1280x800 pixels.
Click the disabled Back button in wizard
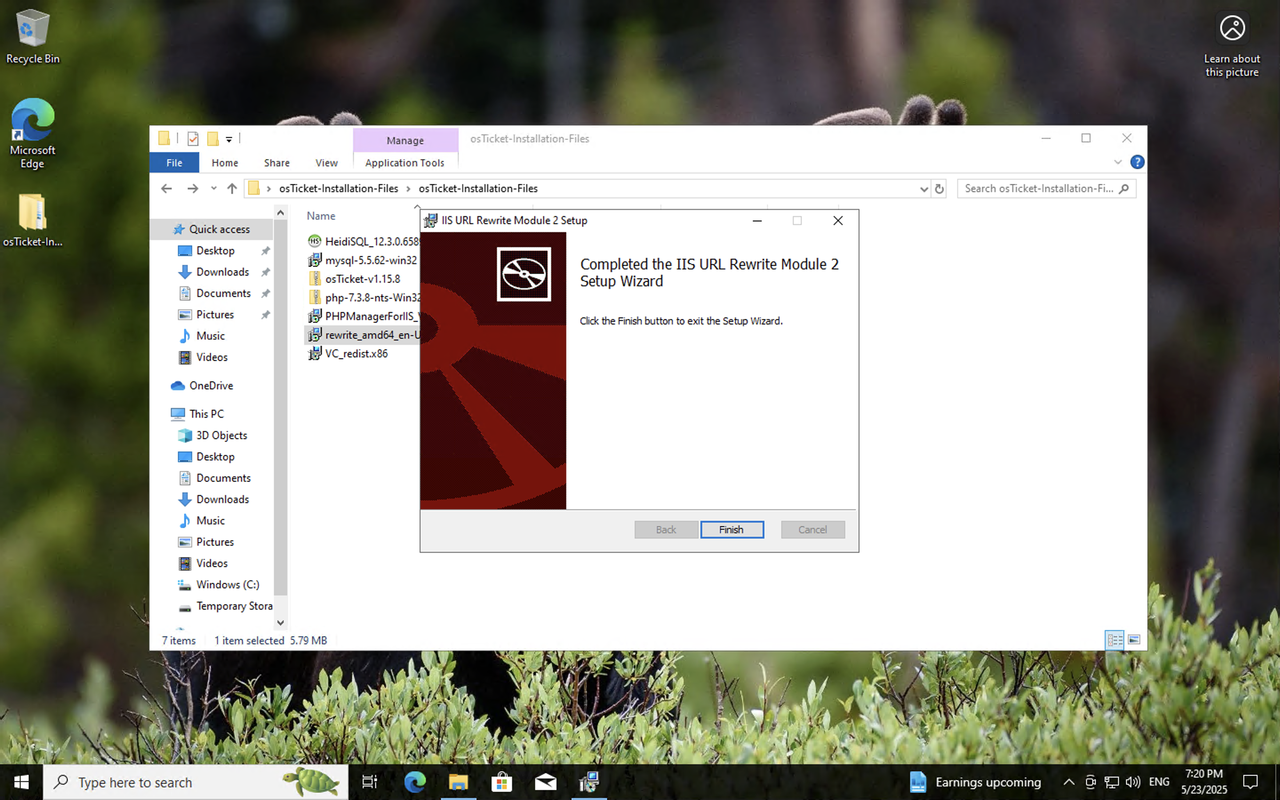(666, 530)
